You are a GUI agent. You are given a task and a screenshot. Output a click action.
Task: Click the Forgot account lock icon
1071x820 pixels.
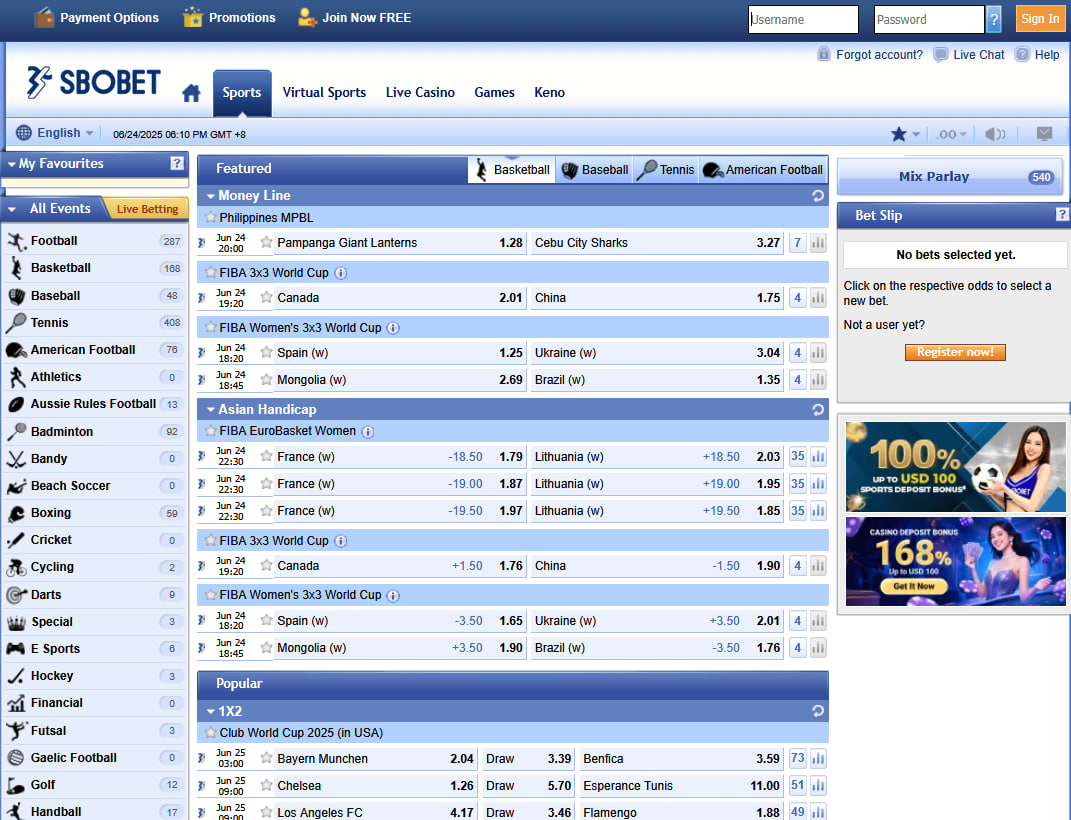824,54
